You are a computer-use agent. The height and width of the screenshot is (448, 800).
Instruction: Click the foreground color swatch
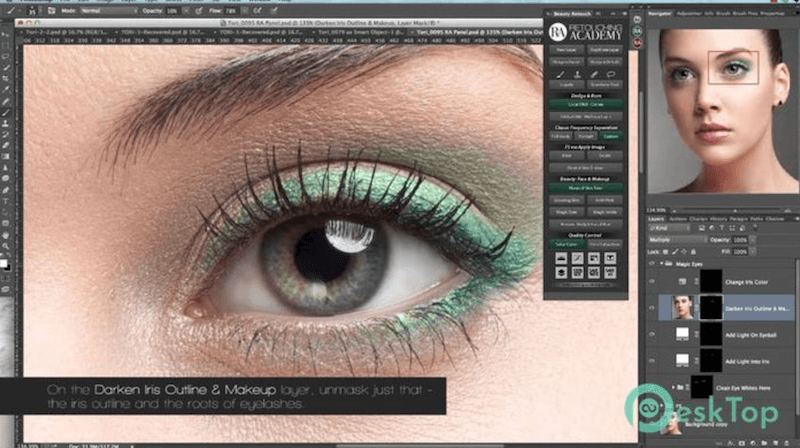3,263
